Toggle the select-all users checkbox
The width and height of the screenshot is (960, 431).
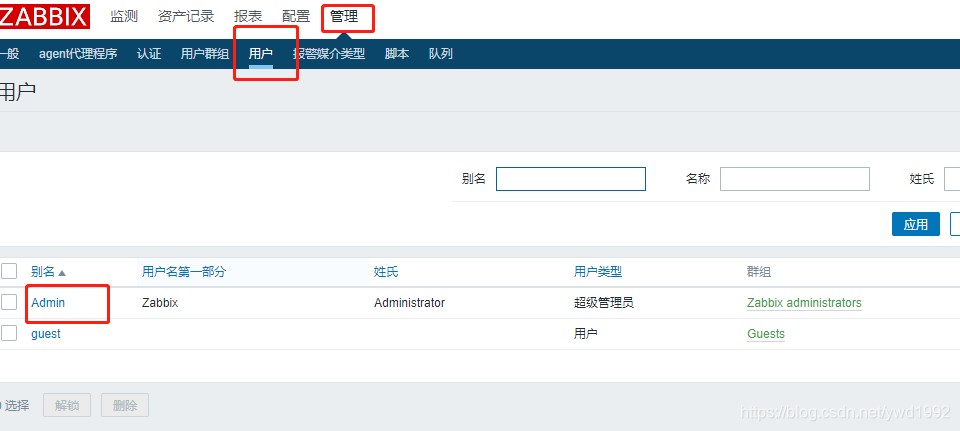point(9,271)
